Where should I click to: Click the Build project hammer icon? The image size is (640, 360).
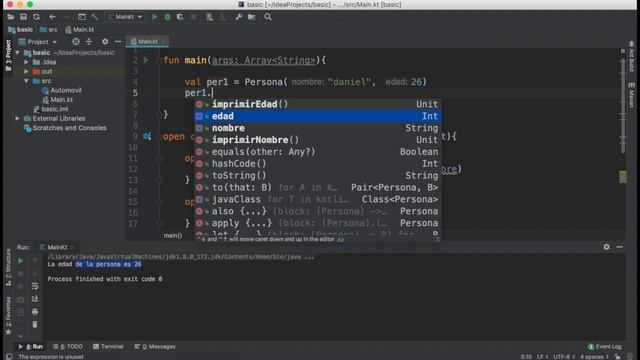point(94,17)
